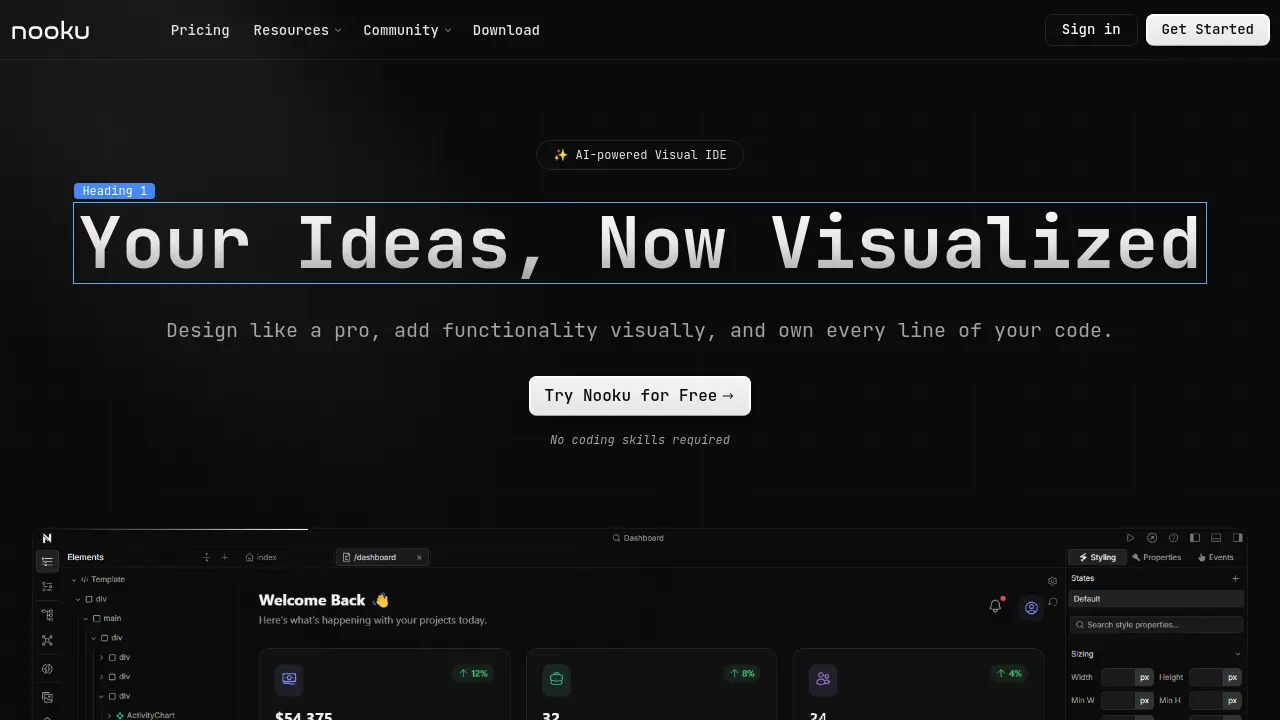Open the Width px unit dropdown
The image size is (1280, 720).
pyautogui.click(x=1145, y=677)
